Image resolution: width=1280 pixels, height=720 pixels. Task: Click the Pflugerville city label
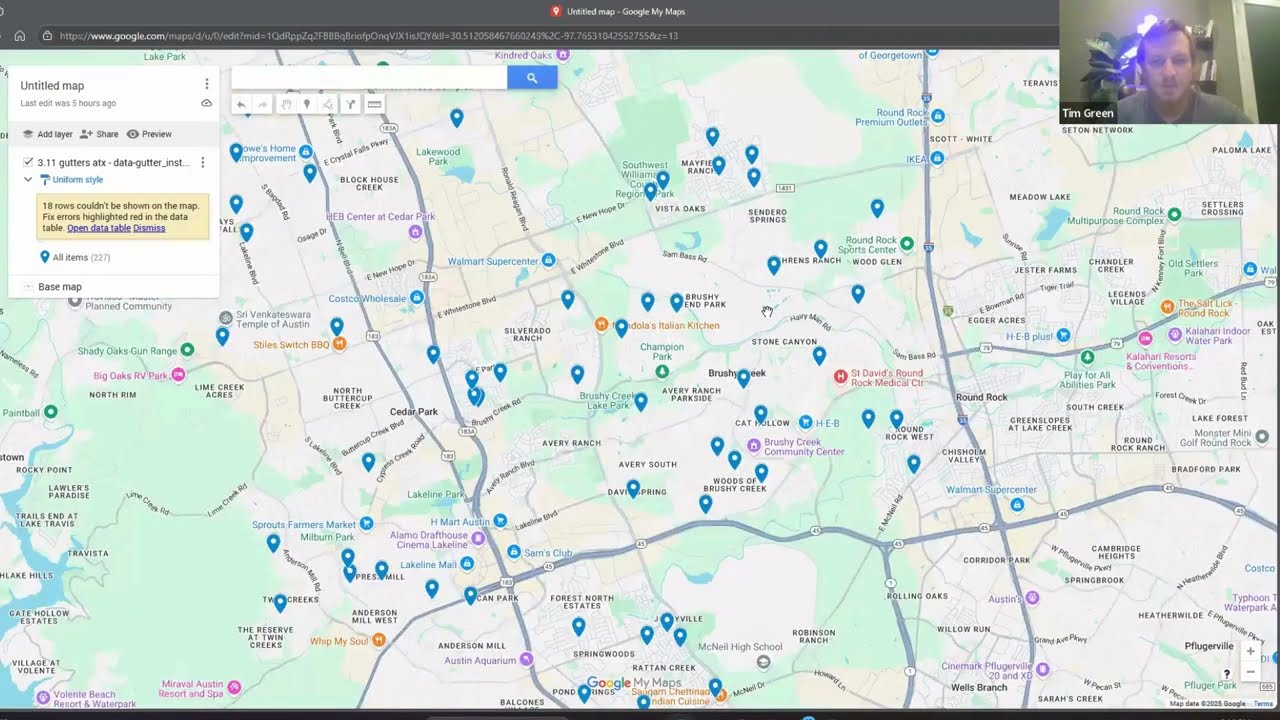[1209, 647]
